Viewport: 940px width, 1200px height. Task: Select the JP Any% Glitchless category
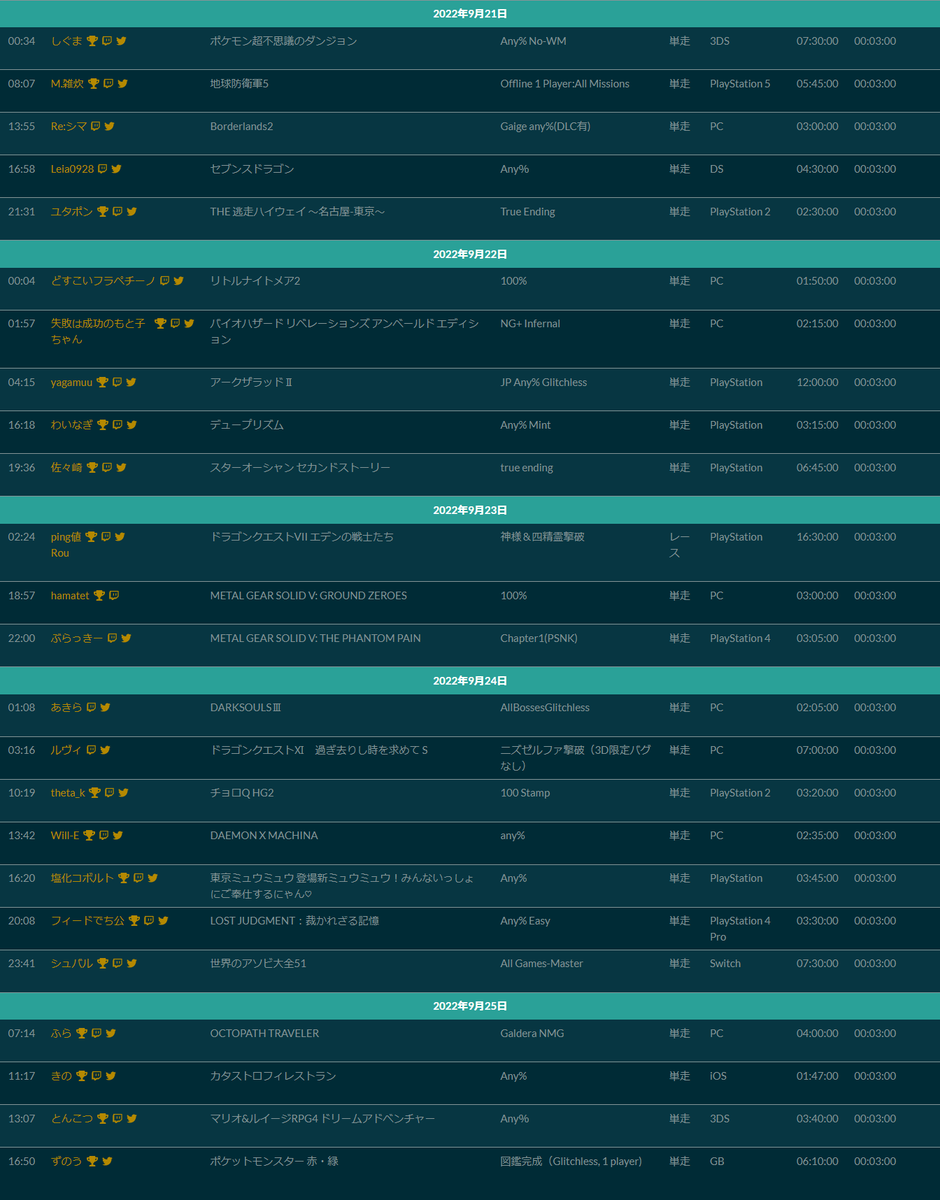point(543,382)
